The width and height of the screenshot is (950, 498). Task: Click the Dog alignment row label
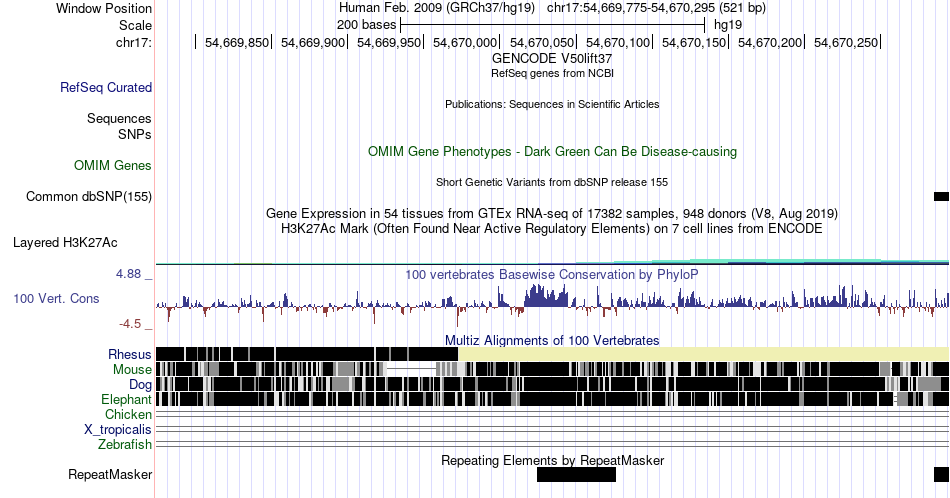140,385
